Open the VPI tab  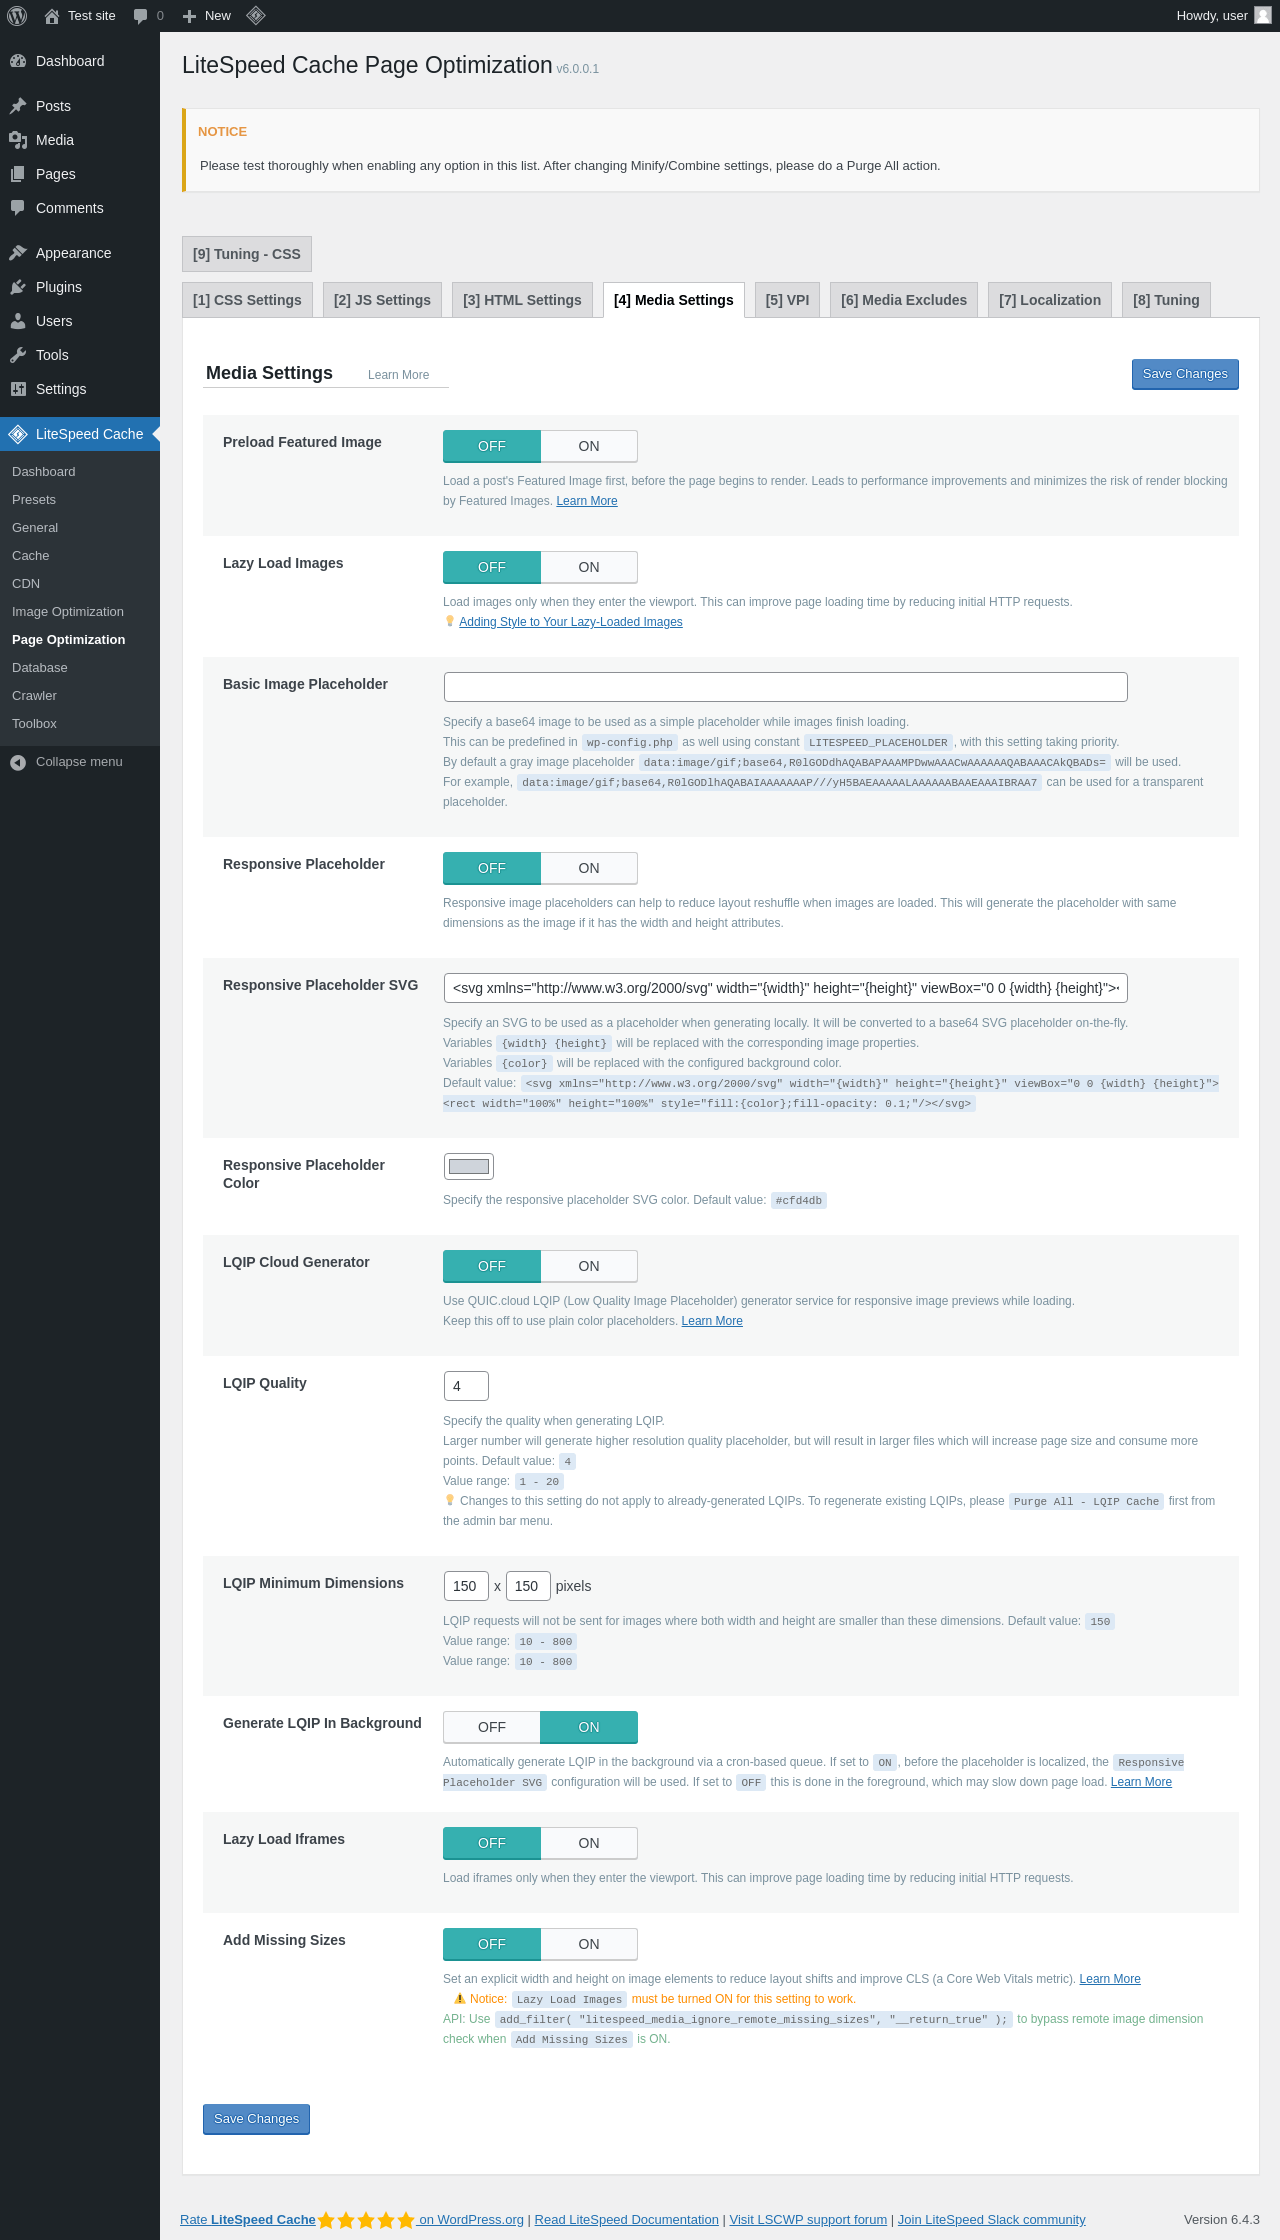tap(787, 300)
